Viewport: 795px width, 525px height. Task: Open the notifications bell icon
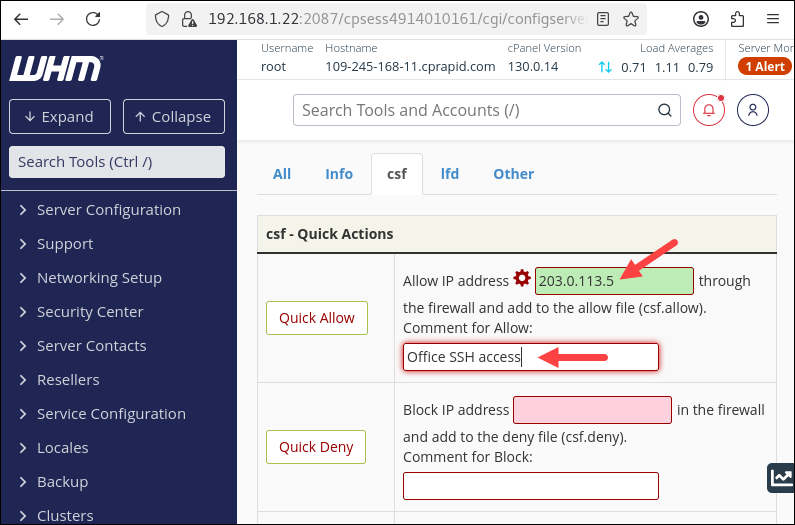tap(709, 110)
